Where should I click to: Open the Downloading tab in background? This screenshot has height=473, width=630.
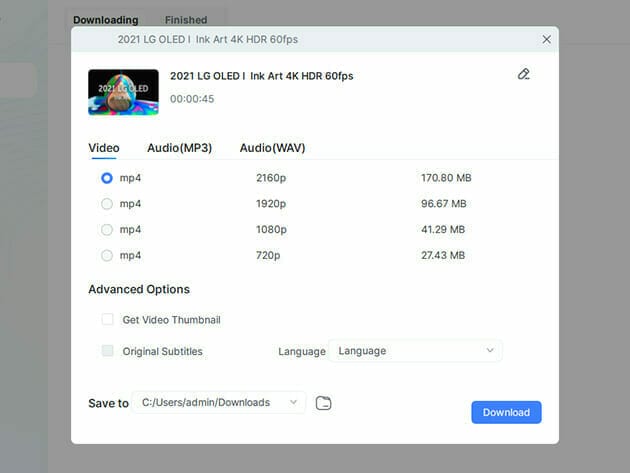[106, 20]
